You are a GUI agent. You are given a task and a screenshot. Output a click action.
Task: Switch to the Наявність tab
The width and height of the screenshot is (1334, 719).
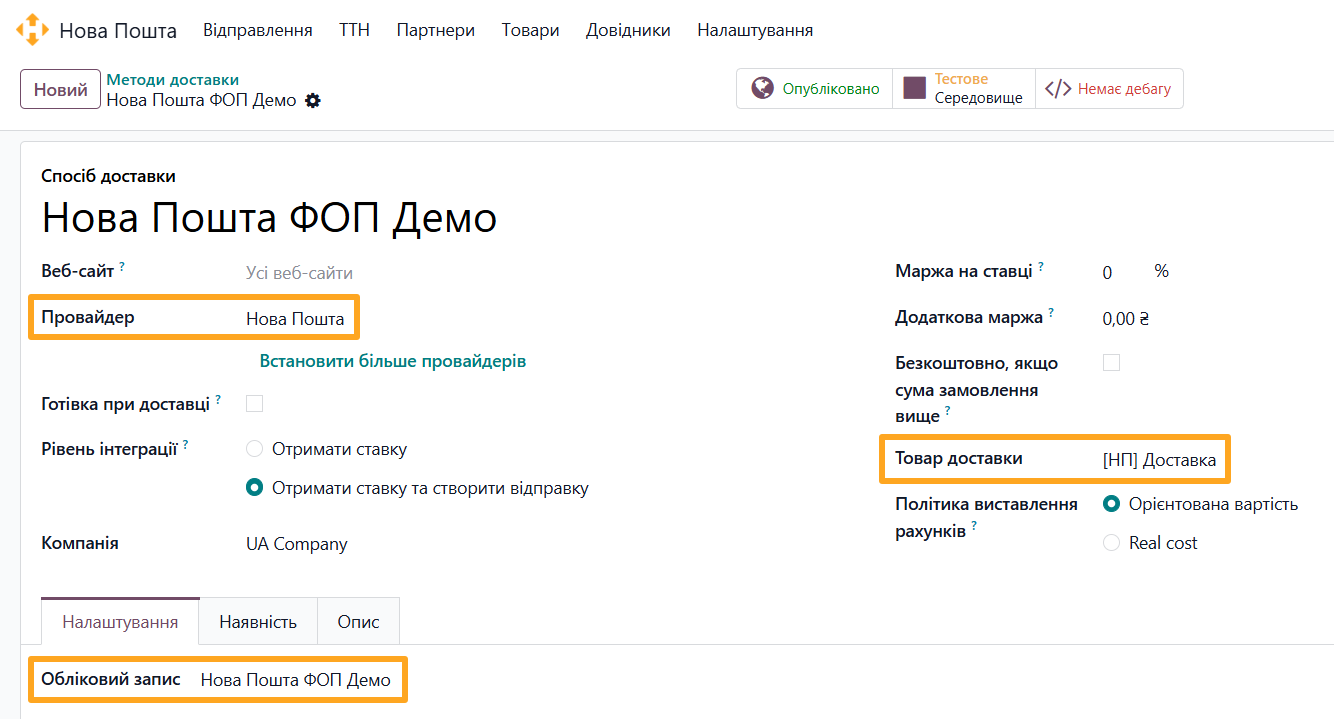coord(258,621)
